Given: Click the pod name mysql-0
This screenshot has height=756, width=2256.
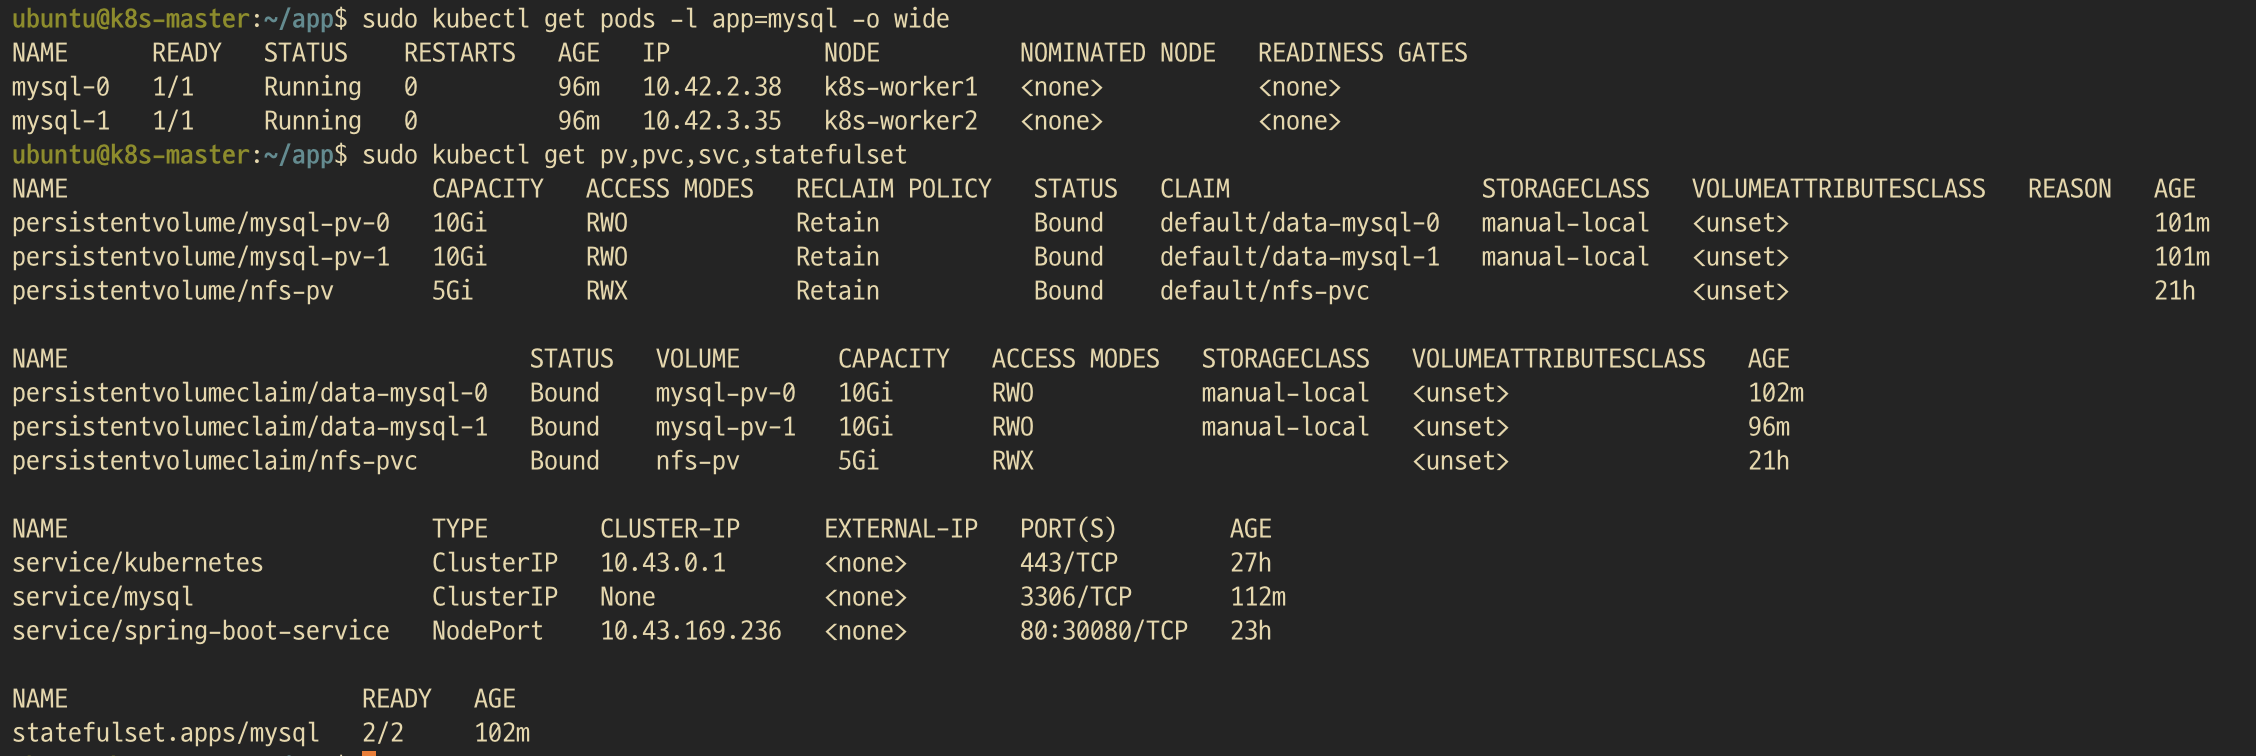Looking at the screenshot, I should pos(61,87).
